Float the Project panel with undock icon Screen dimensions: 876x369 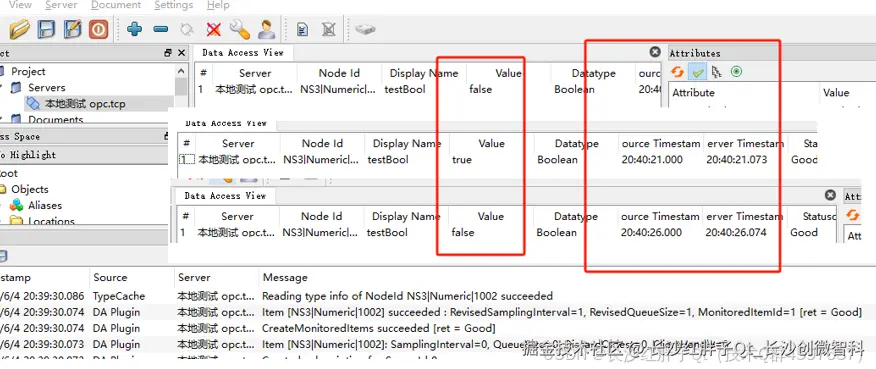tap(168, 53)
